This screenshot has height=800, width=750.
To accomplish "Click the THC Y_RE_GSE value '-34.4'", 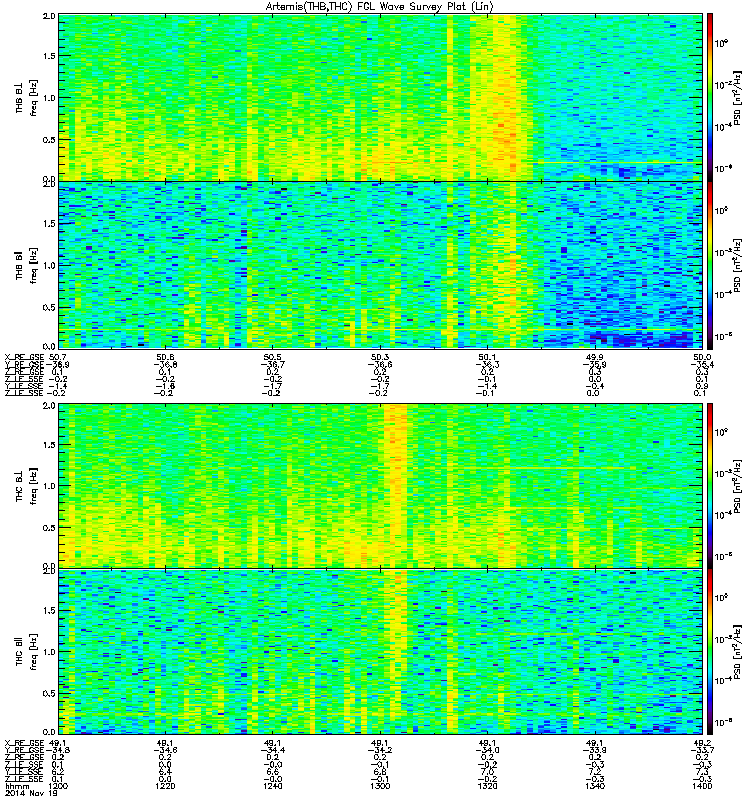I will tap(272, 750).
